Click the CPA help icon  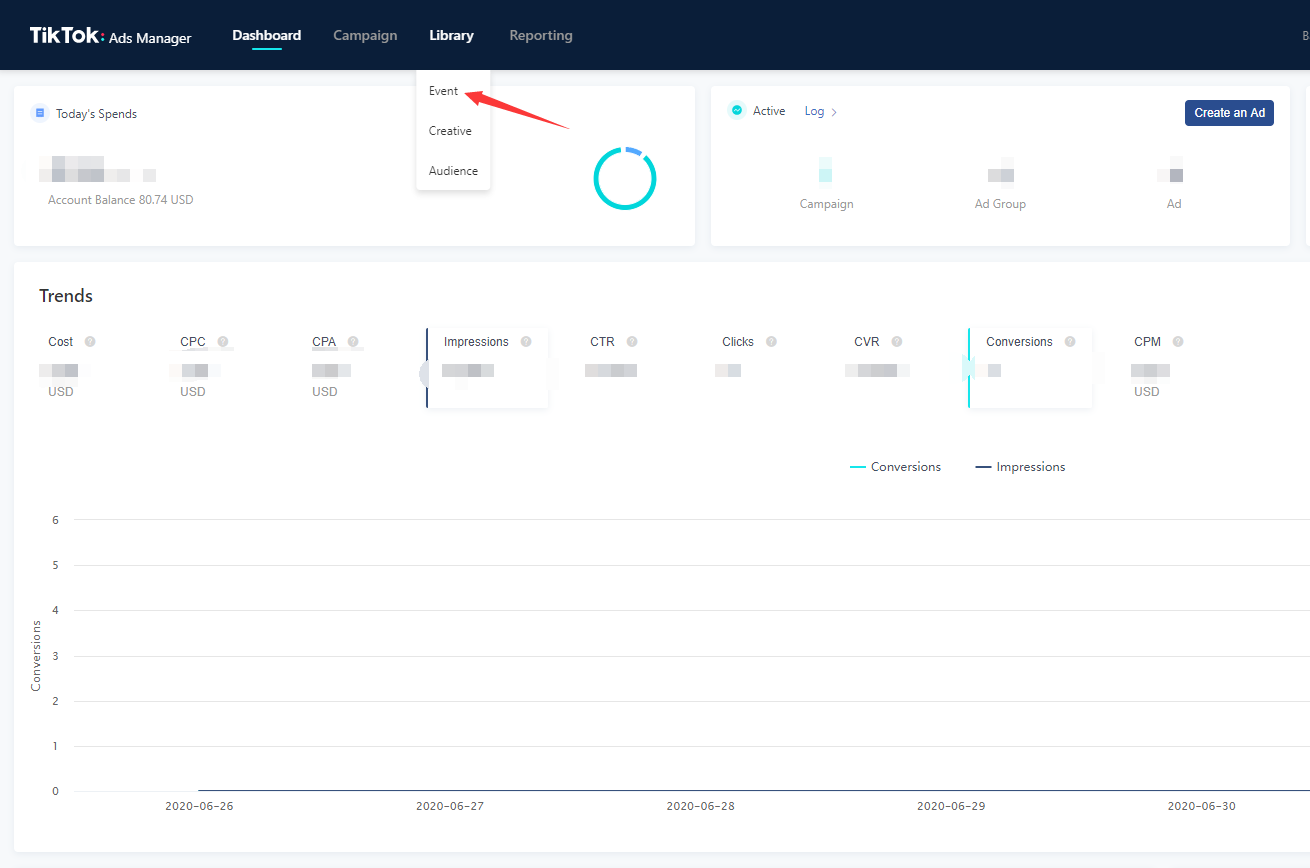[x=353, y=342]
